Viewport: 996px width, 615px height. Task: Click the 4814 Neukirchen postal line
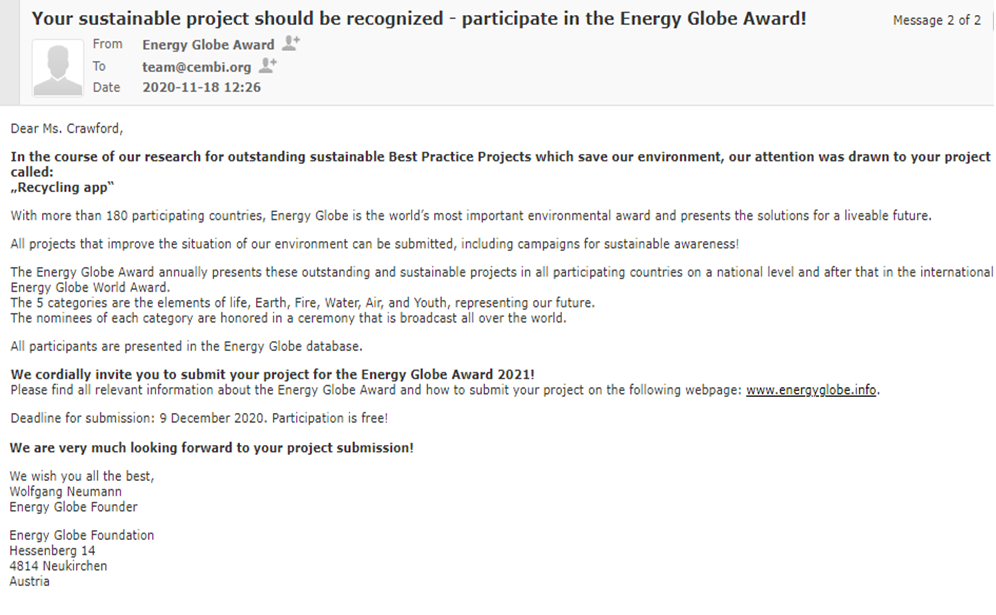click(58, 566)
